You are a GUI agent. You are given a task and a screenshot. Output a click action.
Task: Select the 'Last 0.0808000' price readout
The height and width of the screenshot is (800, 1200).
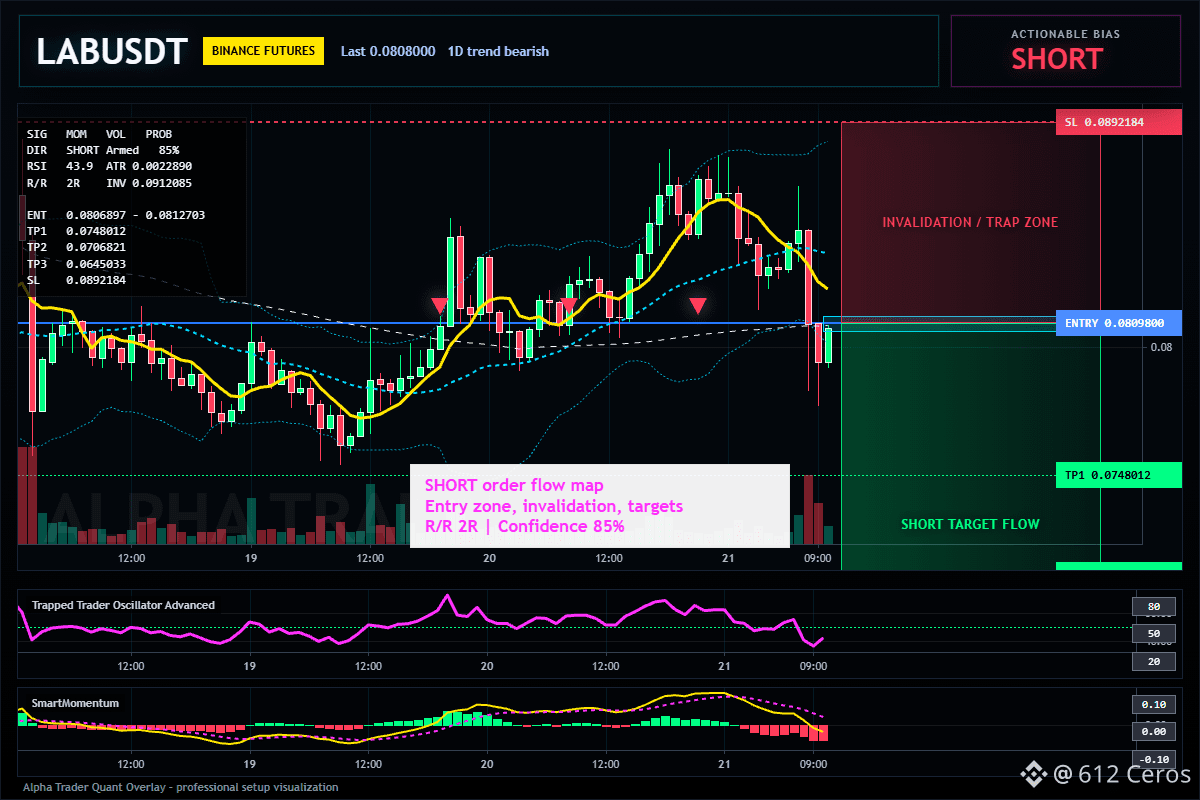388,51
